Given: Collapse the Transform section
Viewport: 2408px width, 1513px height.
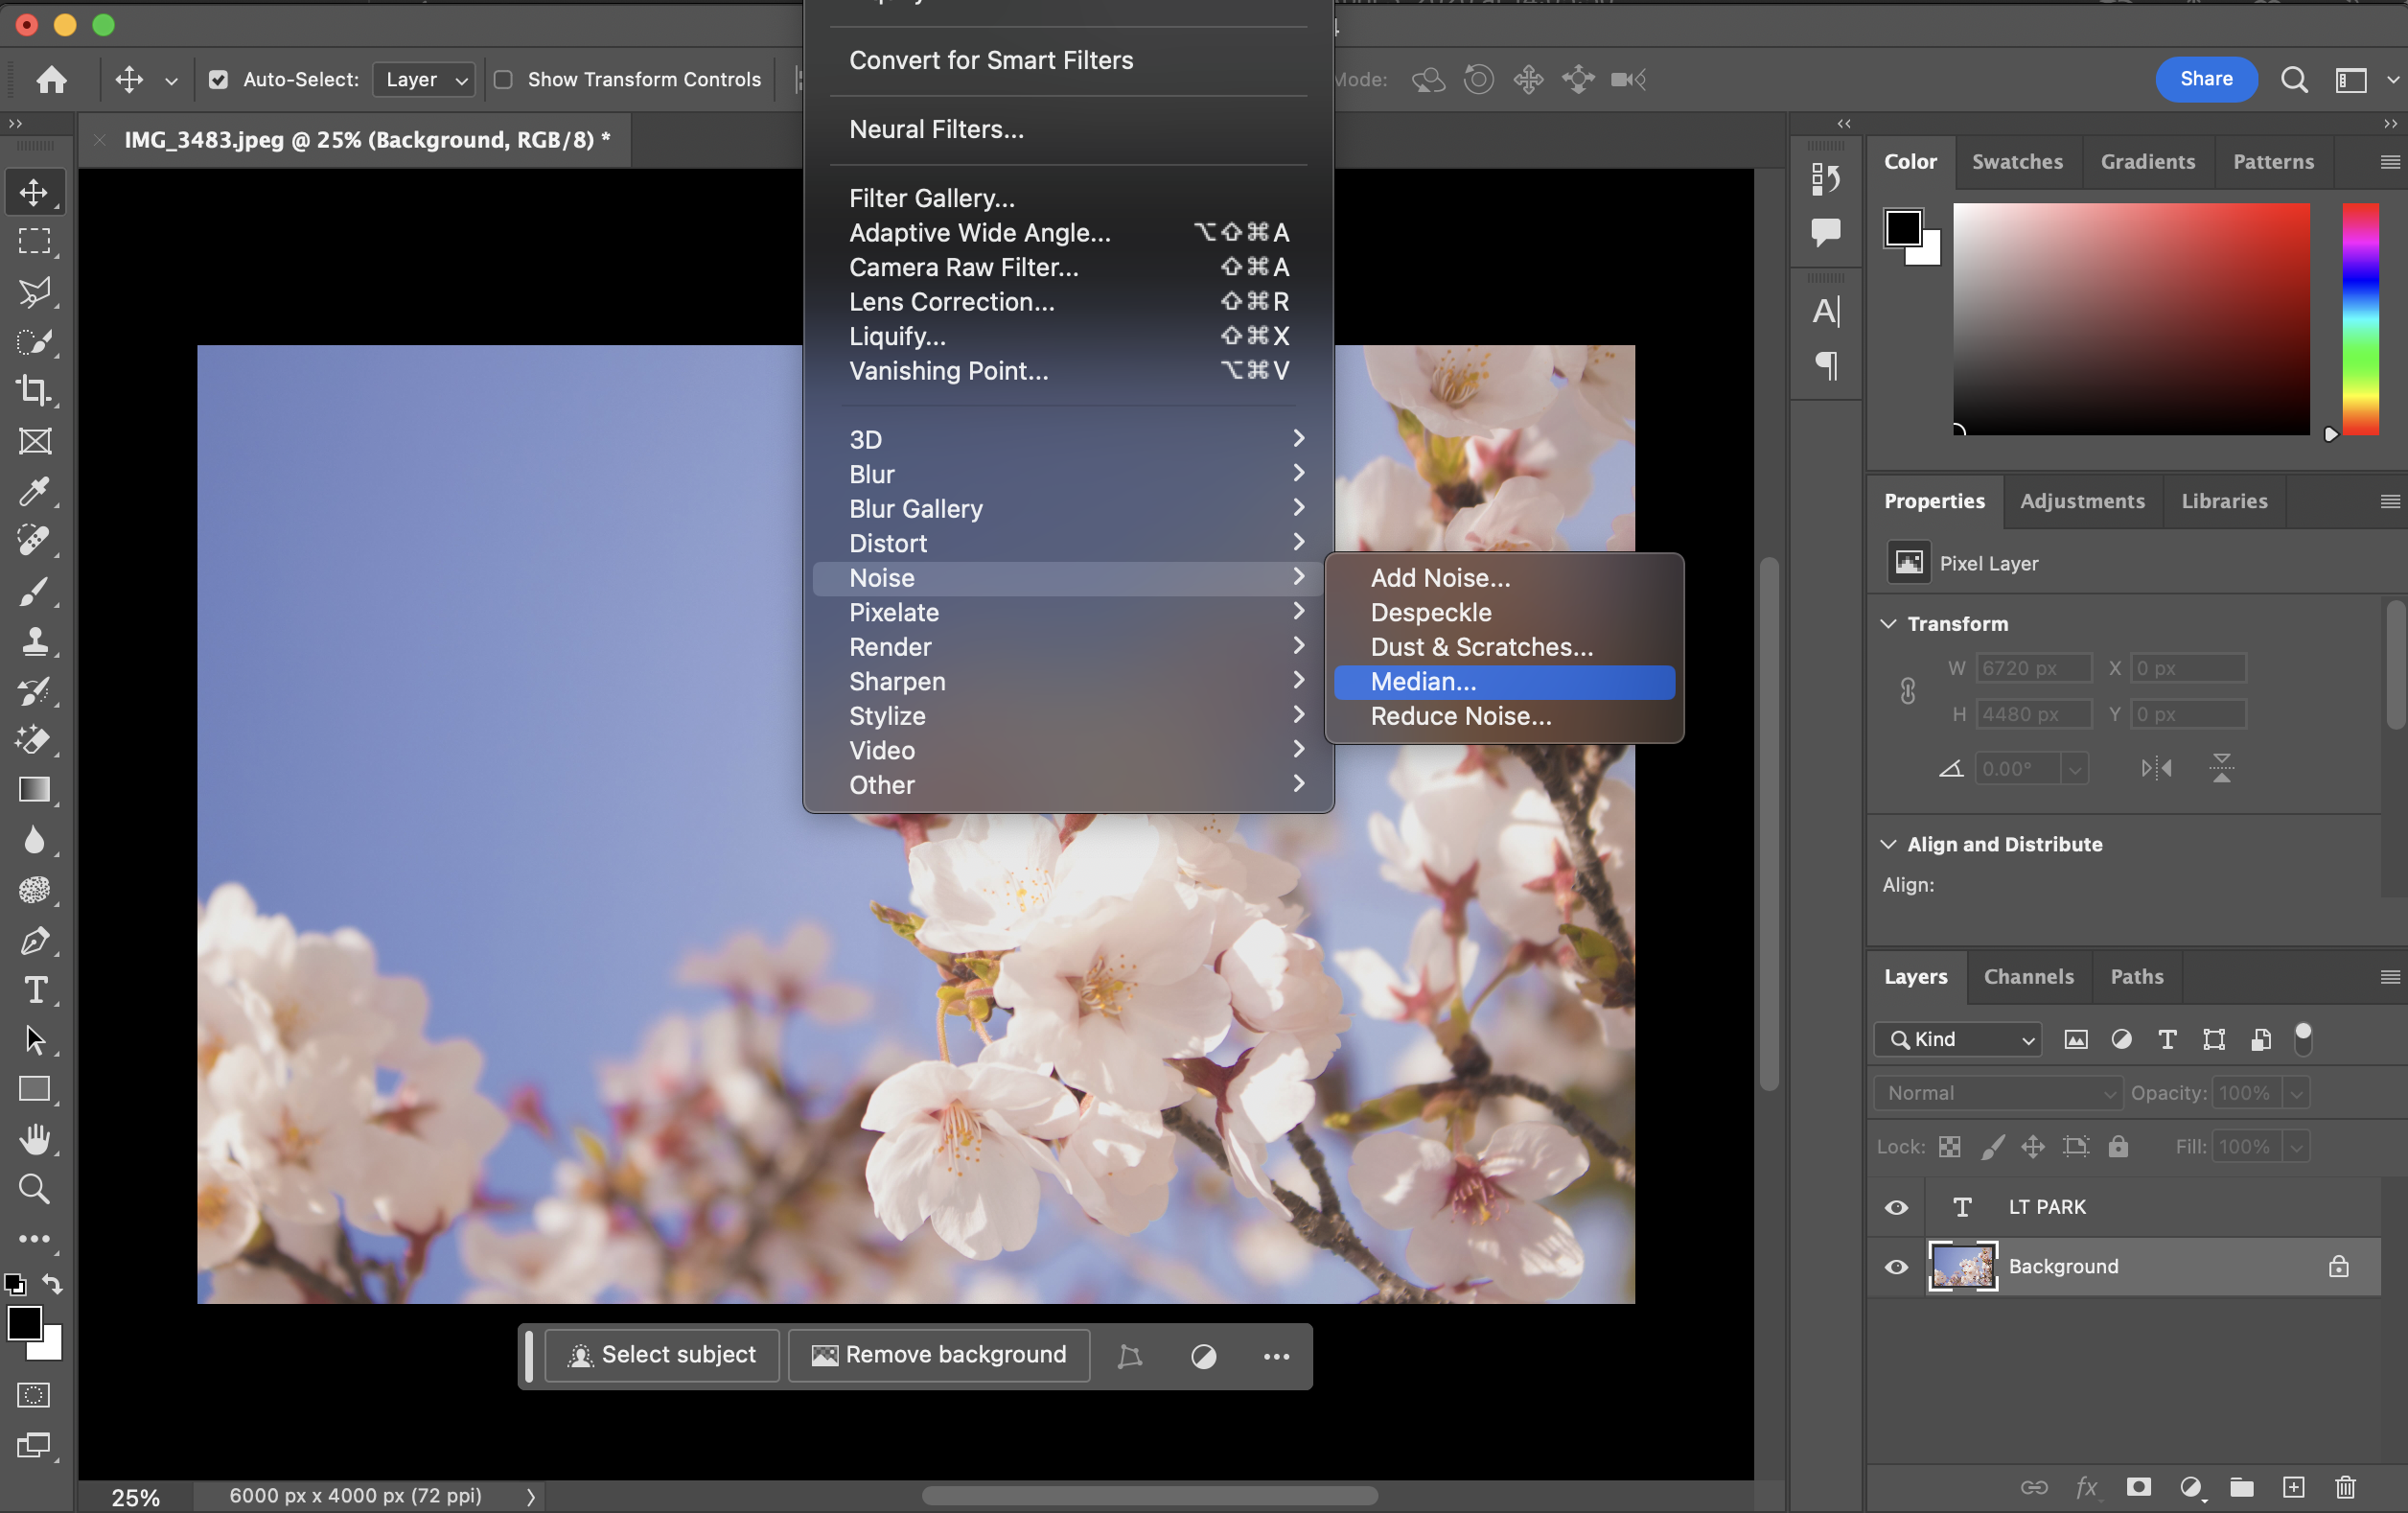Looking at the screenshot, I should tap(1888, 624).
